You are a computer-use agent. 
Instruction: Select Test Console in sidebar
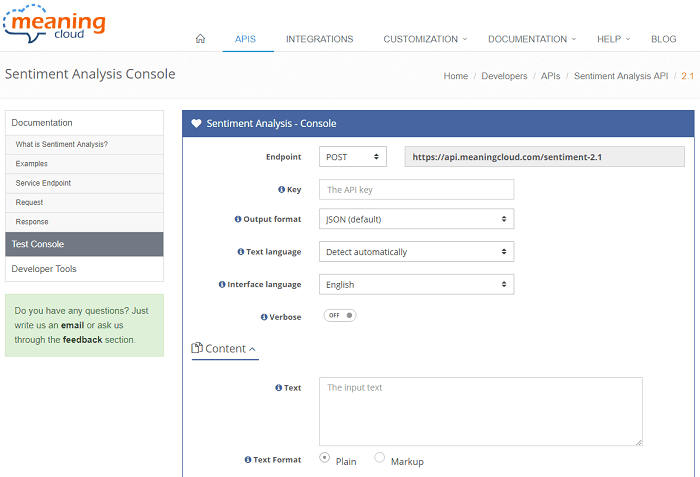[84, 244]
